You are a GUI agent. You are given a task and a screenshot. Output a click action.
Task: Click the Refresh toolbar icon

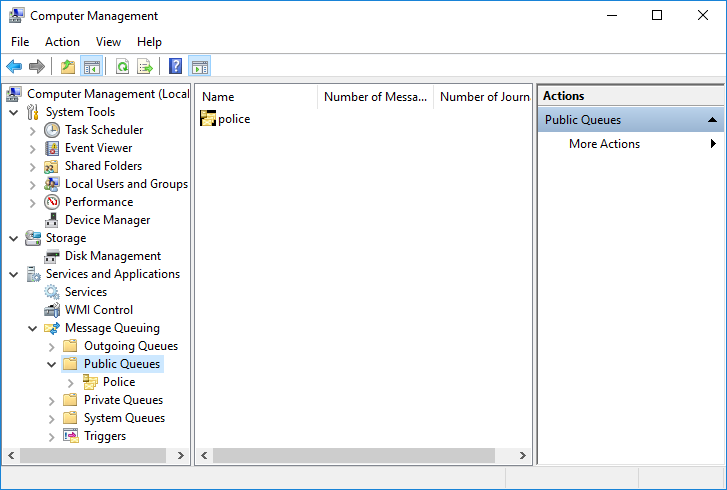122,66
